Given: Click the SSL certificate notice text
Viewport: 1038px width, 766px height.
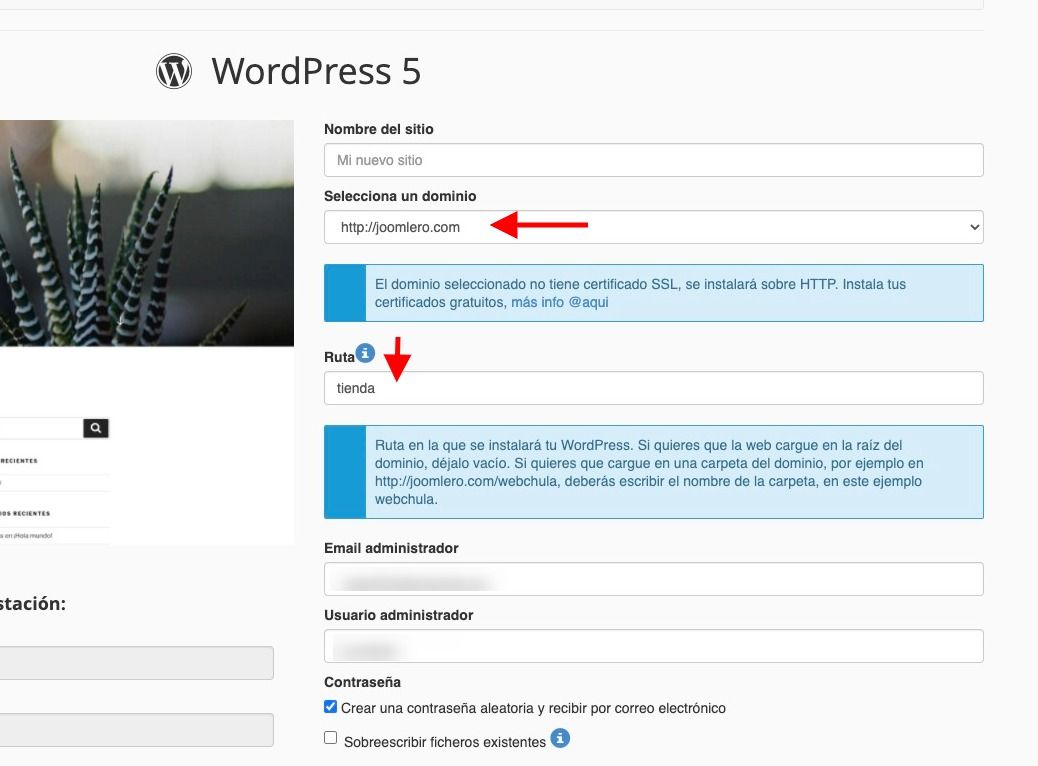Looking at the screenshot, I should pos(640,293).
